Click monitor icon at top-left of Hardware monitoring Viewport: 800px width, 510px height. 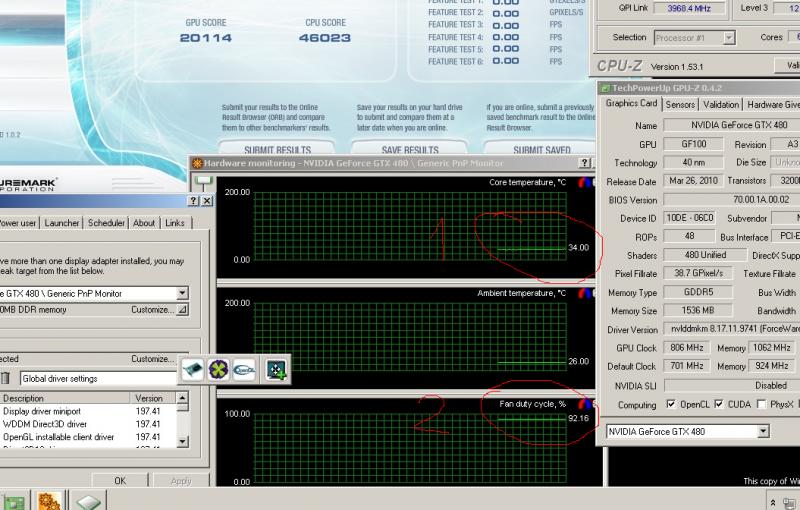[x=203, y=181]
